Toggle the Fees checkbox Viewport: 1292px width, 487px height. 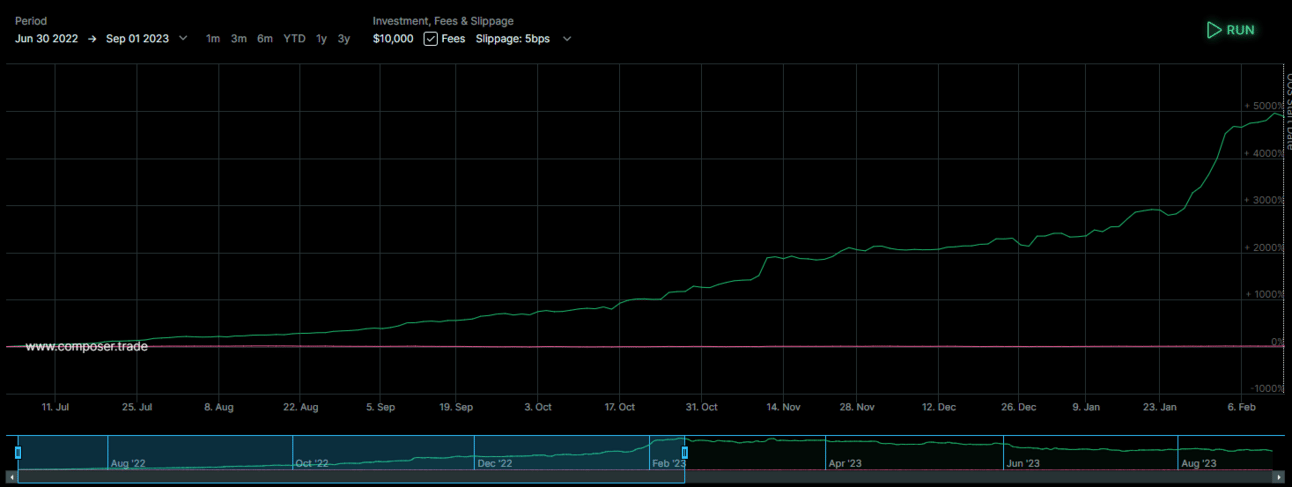430,39
